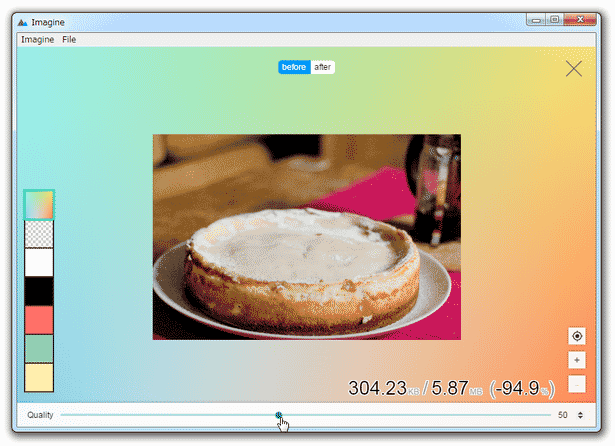Open the File menu
Screen dimensions: 615x446
(69, 40)
